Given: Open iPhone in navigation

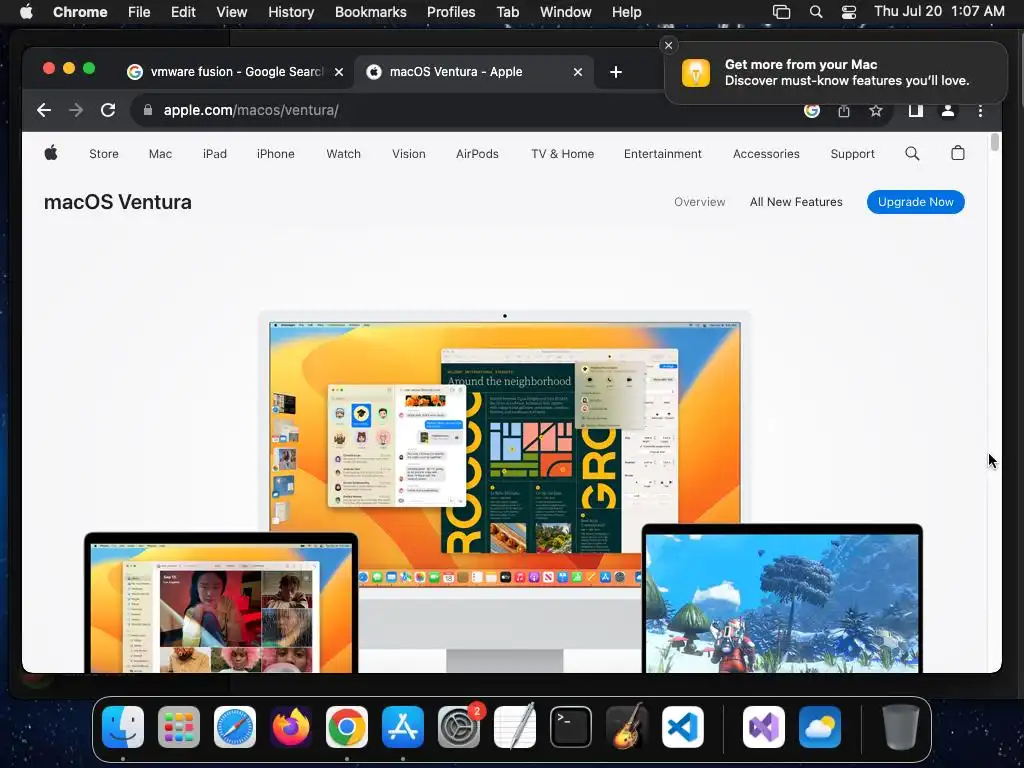Looking at the screenshot, I should click(x=276, y=154).
